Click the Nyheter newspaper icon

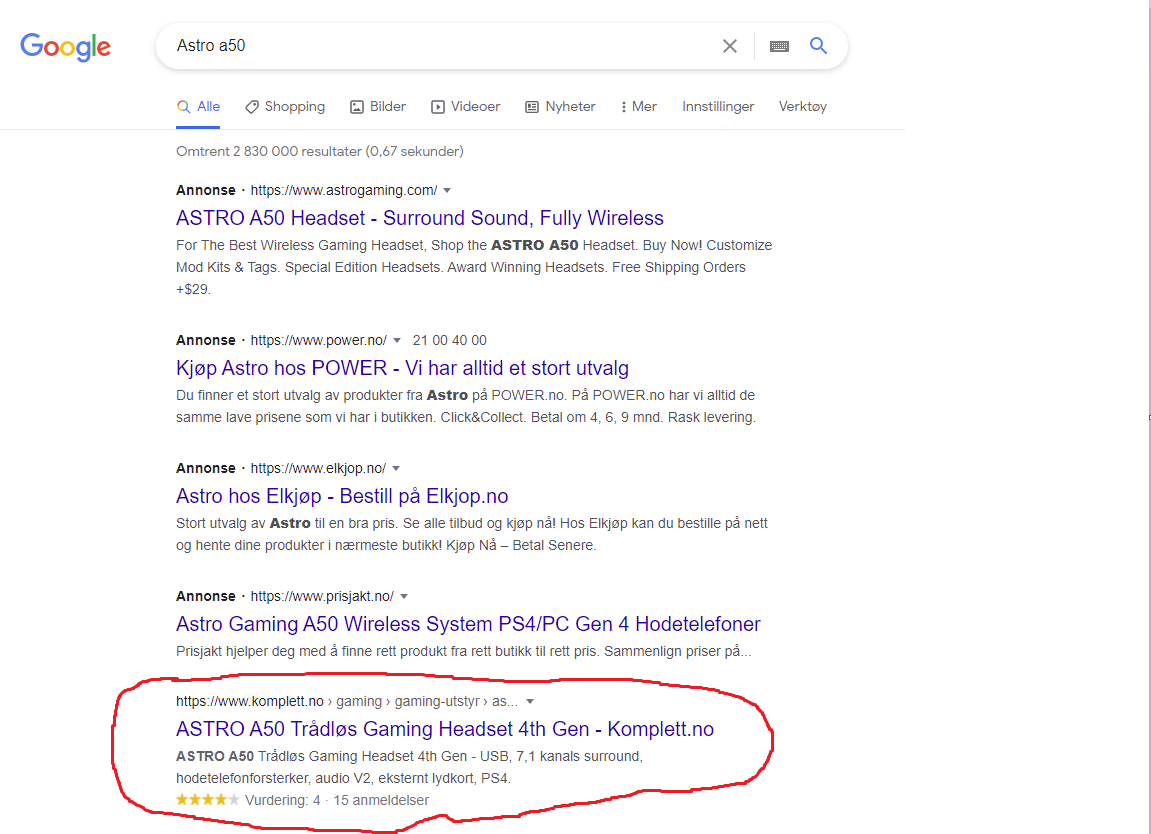coord(532,107)
